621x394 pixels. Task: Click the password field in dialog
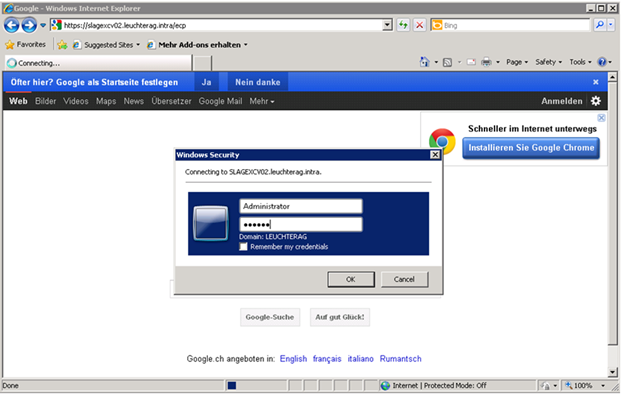pyautogui.click(x=301, y=225)
